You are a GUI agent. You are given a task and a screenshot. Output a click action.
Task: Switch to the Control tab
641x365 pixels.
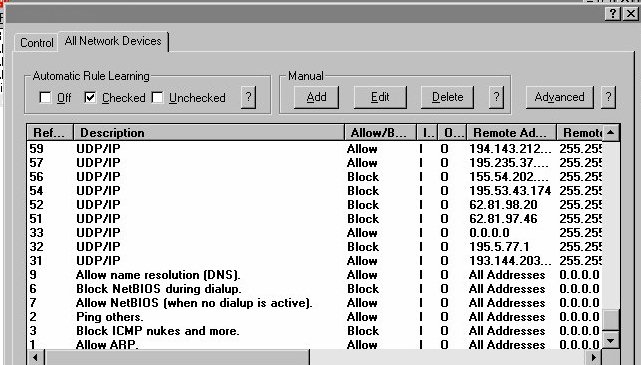click(36, 43)
